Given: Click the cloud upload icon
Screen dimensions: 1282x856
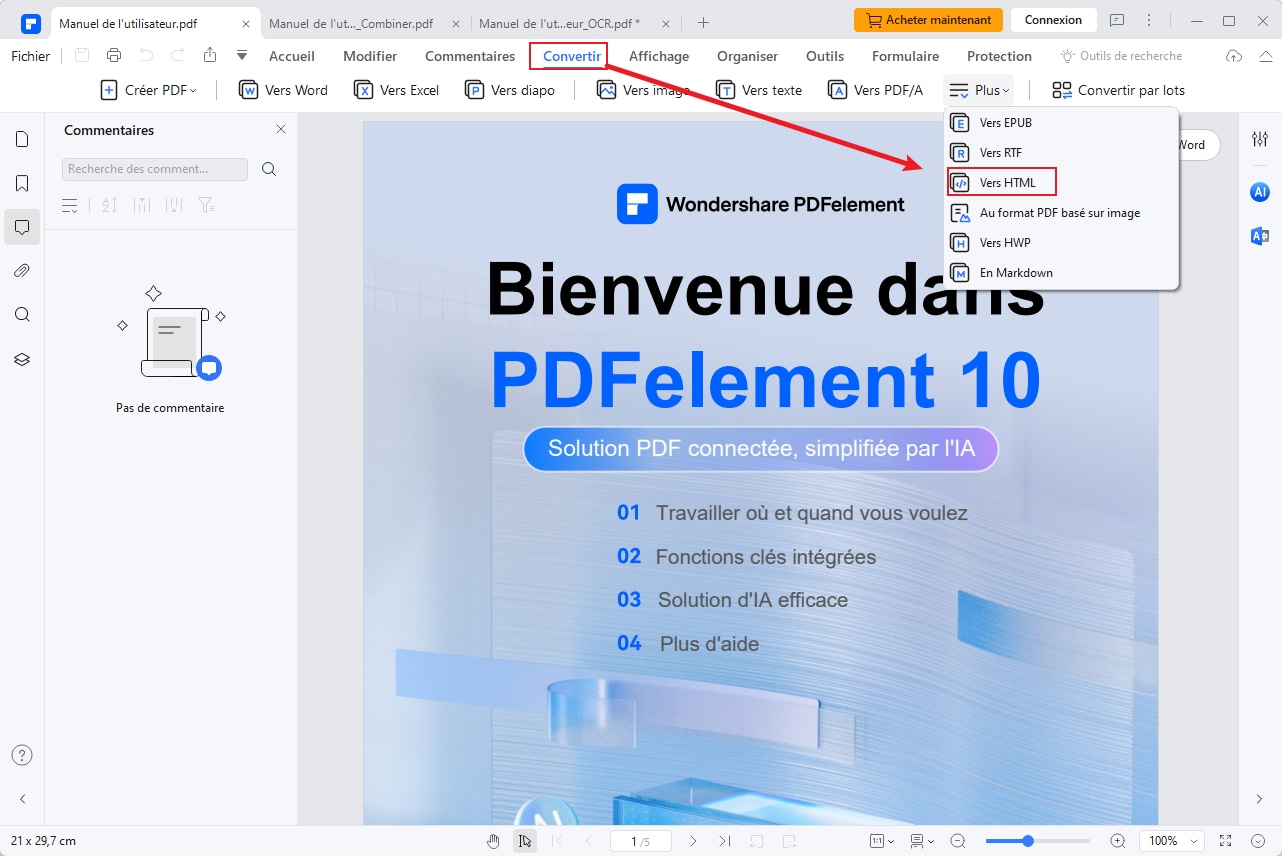Looking at the screenshot, I should click(x=1234, y=56).
